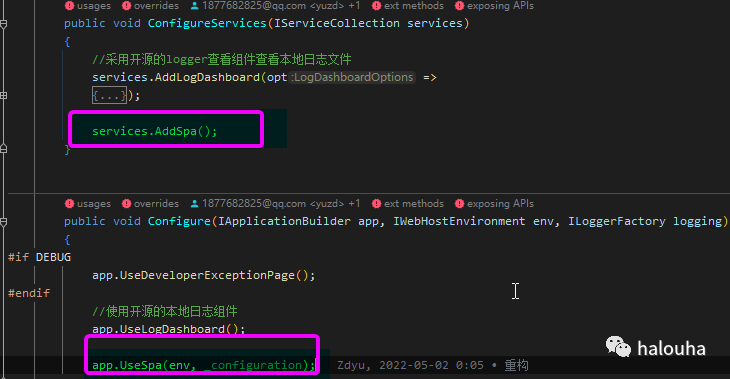The width and height of the screenshot is (730, 379).
Task: Click the comment above app.UseLogDashboard
Action: pyautogui.click(x=165, y=311)
